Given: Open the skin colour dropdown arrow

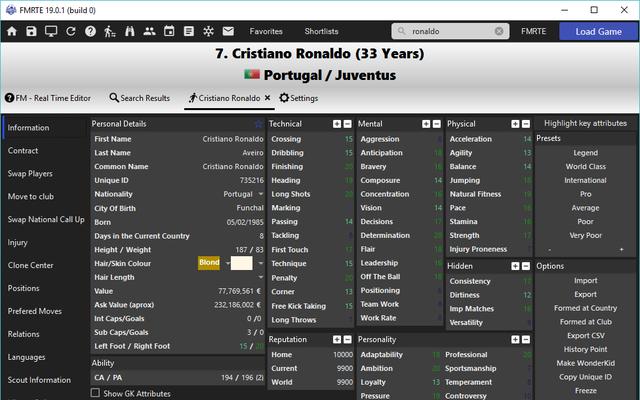Looking at the screenshot, I should [260, 263].
